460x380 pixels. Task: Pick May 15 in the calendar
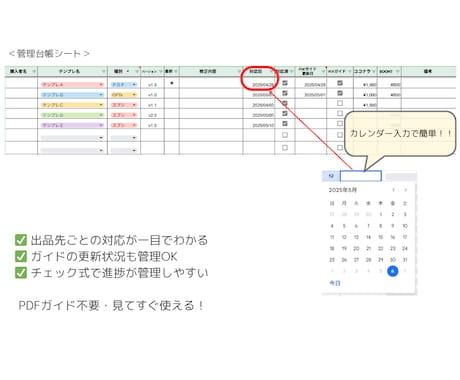[x=380, y=237]
